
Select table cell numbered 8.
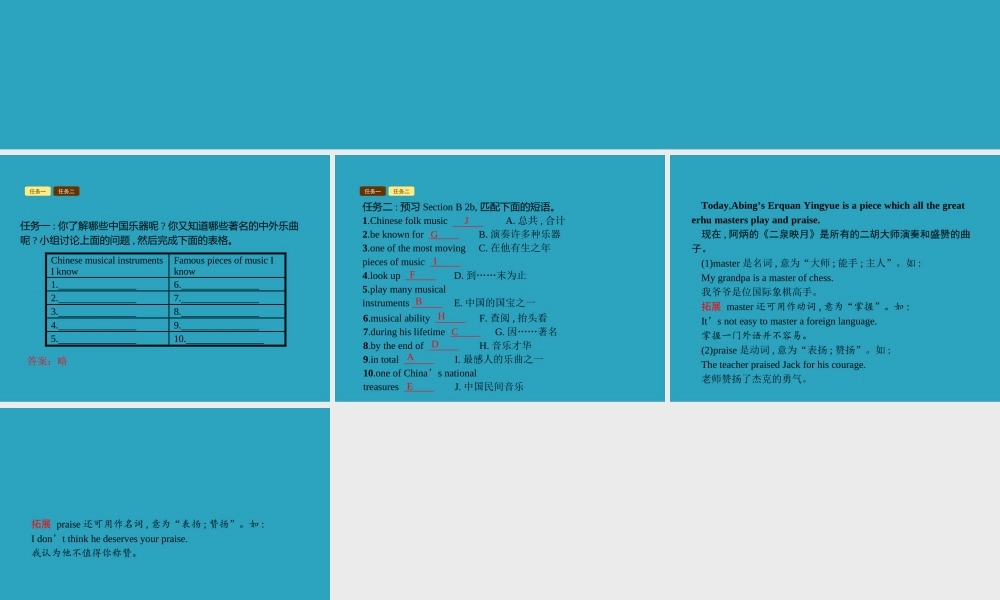tap(227, 311)
